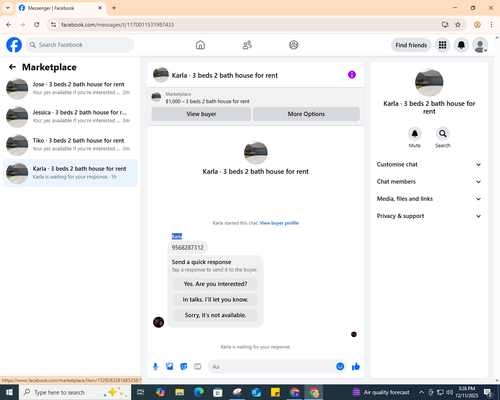Open the taskbar clock showing 3:26 PM

coord(466,392)
